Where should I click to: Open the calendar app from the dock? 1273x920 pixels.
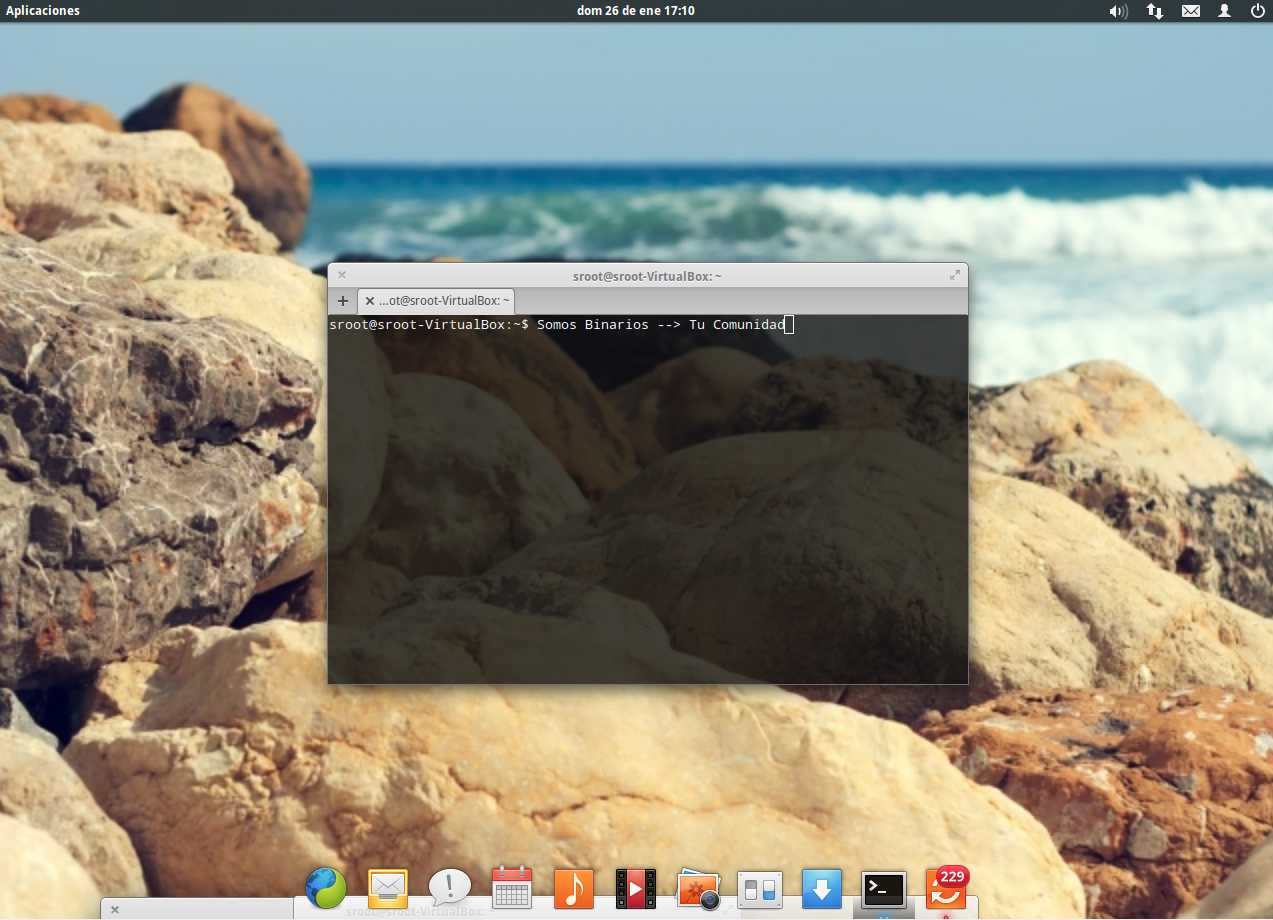tap(512, 887)
